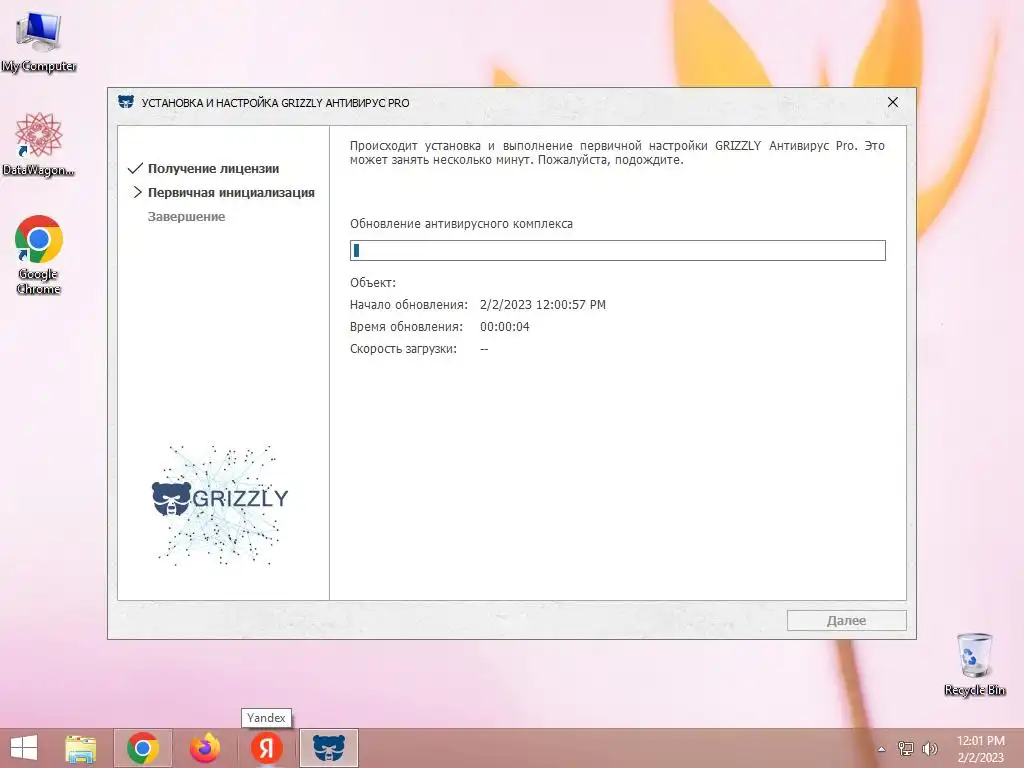Open Yandex browser from the taskbar
The height and width of the screenshot is (768, 1024).
click(266, 748)
